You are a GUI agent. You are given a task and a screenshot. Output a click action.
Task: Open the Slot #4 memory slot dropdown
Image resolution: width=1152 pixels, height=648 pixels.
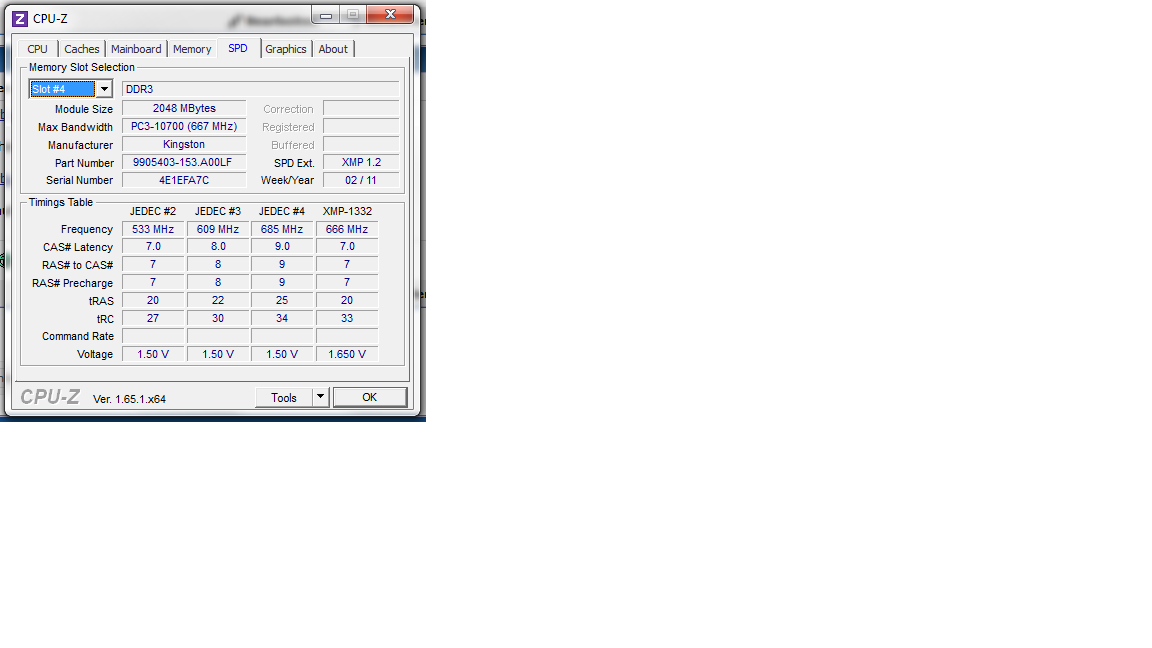click(71, 89)
